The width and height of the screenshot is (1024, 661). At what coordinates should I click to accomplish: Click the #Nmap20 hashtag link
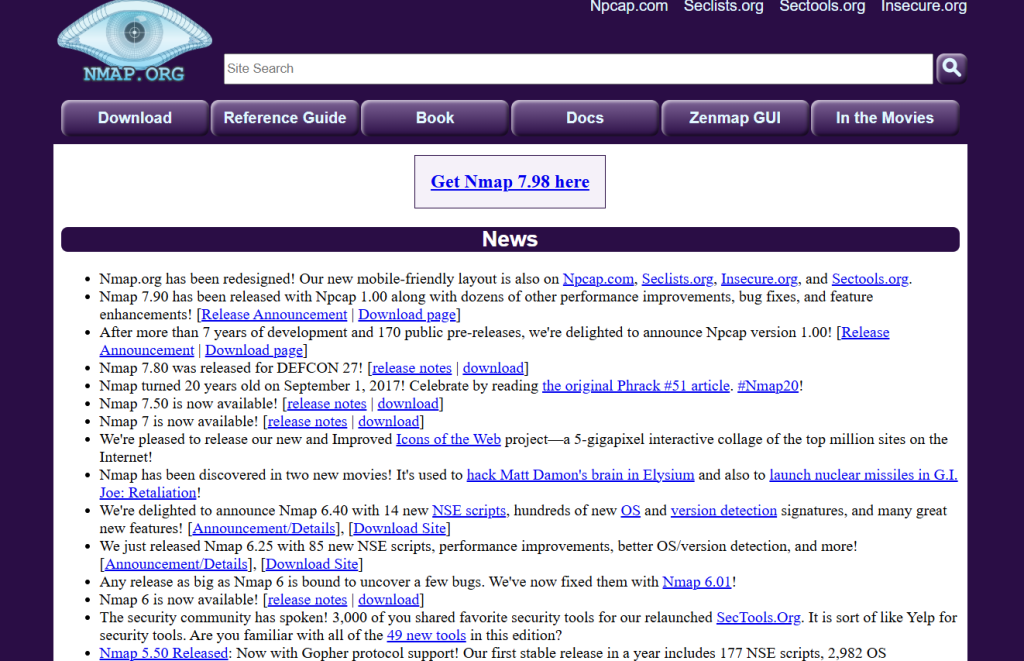[768, 386]
